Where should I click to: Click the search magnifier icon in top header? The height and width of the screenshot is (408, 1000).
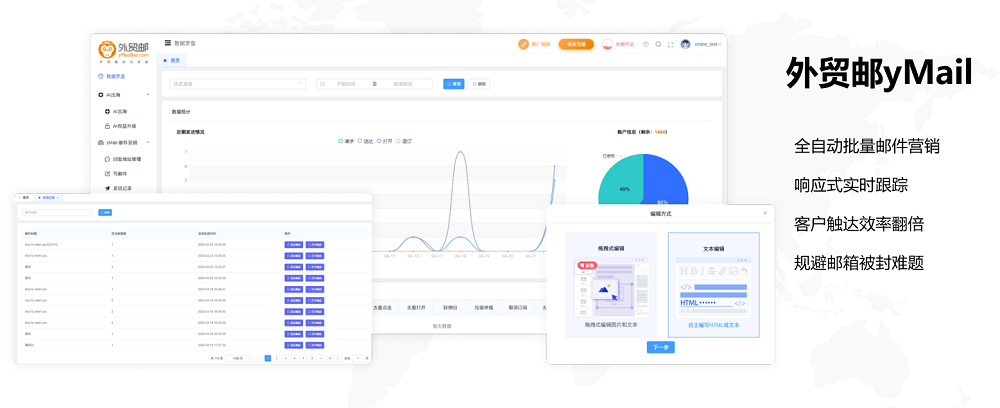(x=658, y=44)
